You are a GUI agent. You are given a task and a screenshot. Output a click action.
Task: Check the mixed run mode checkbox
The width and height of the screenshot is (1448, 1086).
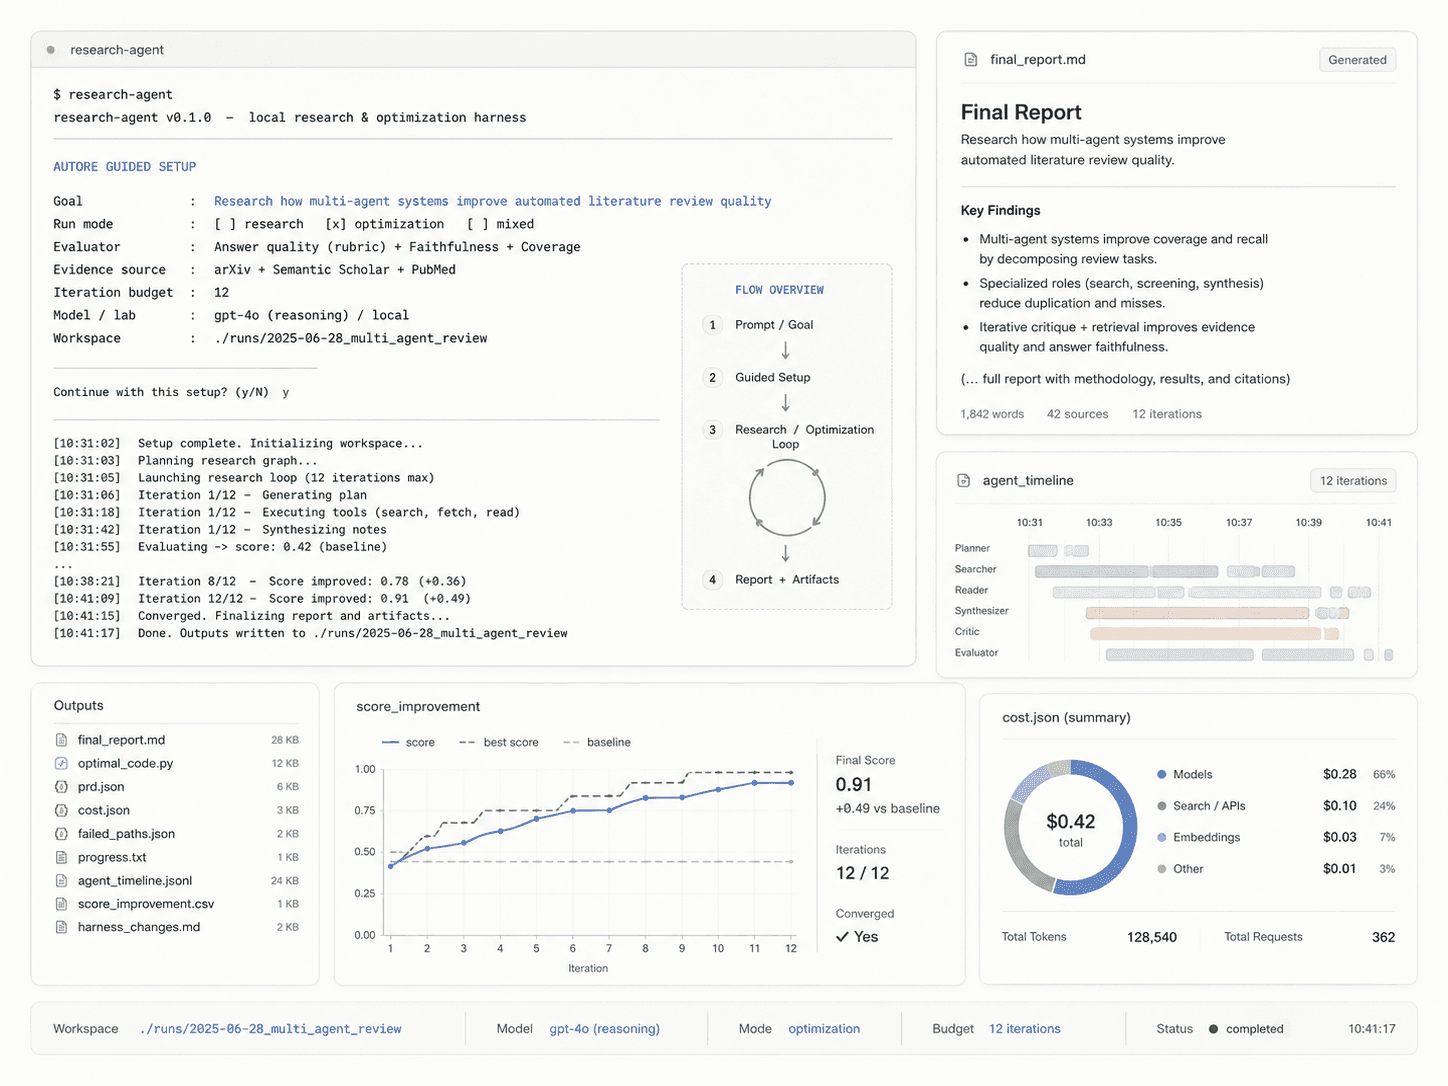coord(478,224)
